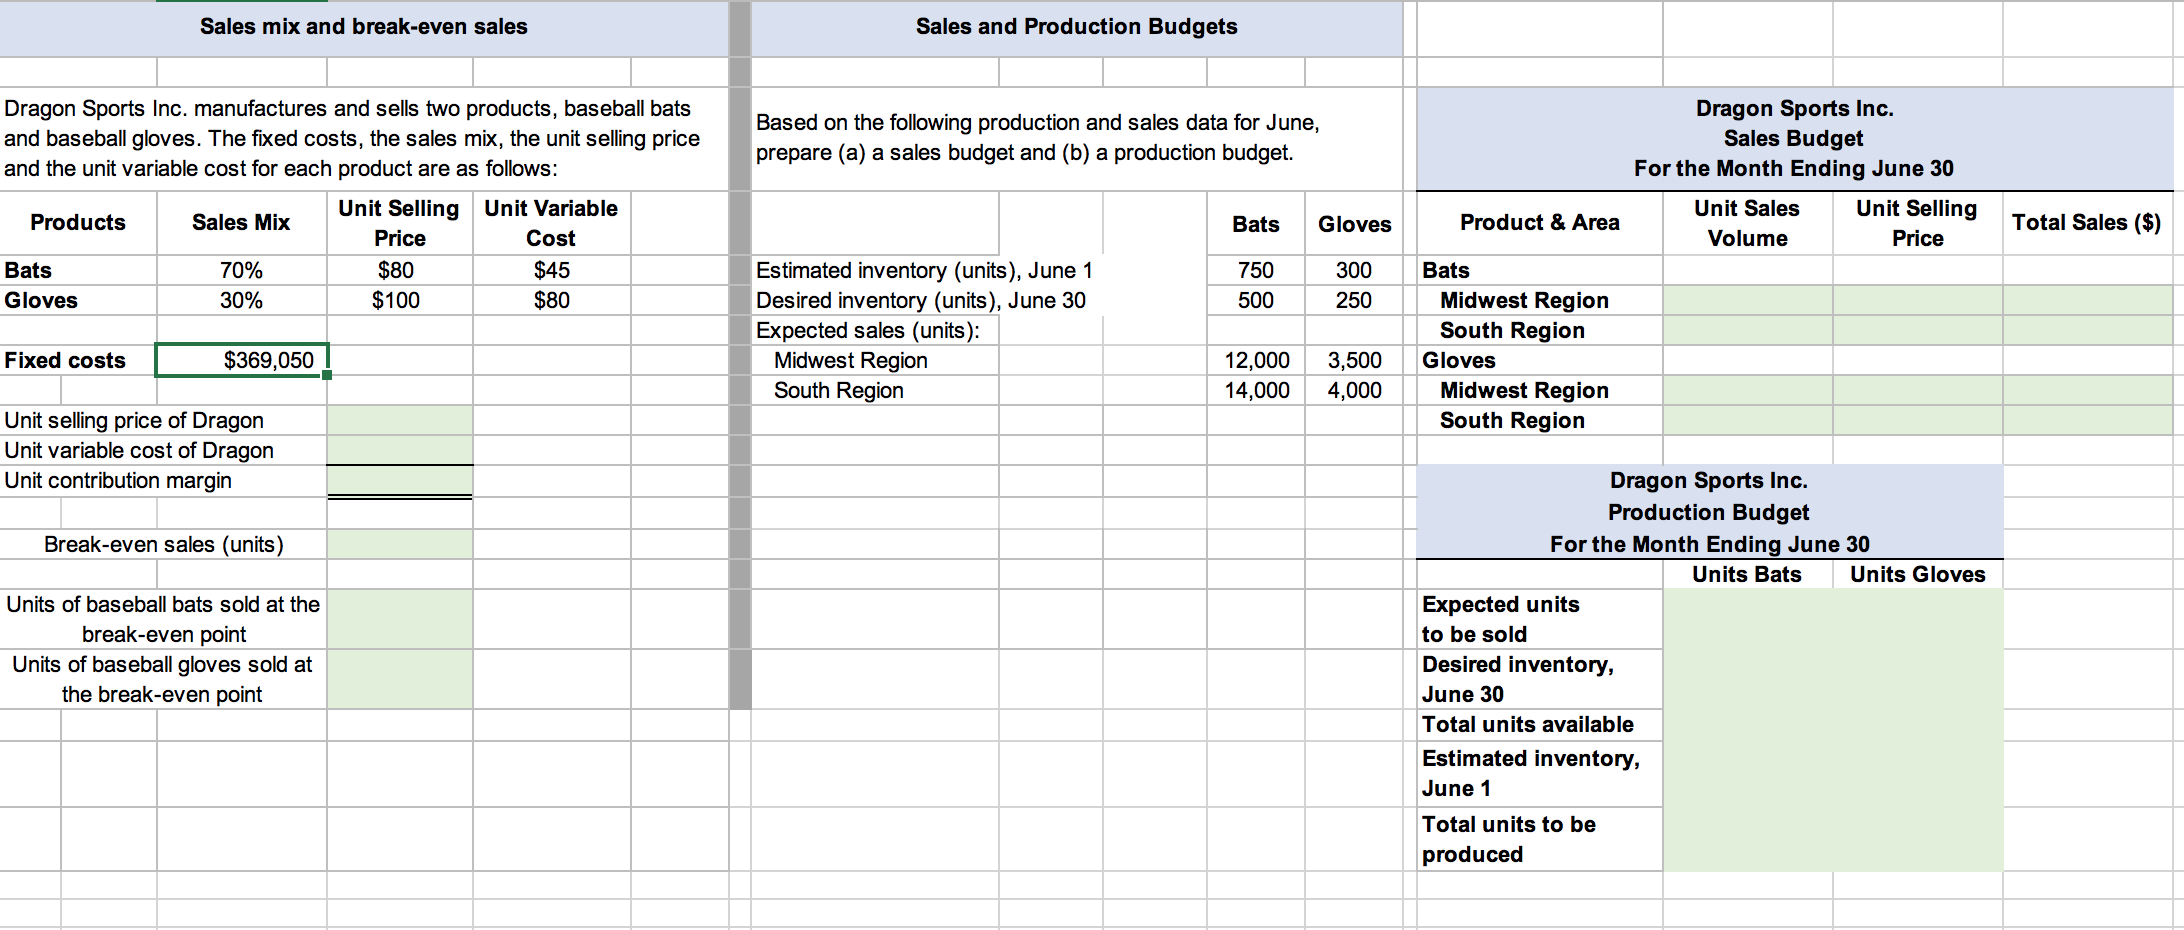This screenshot has width=2184, height=930.
Task: Select Units Bats cell for total units produced
Action: click(x=1748, y=839)
